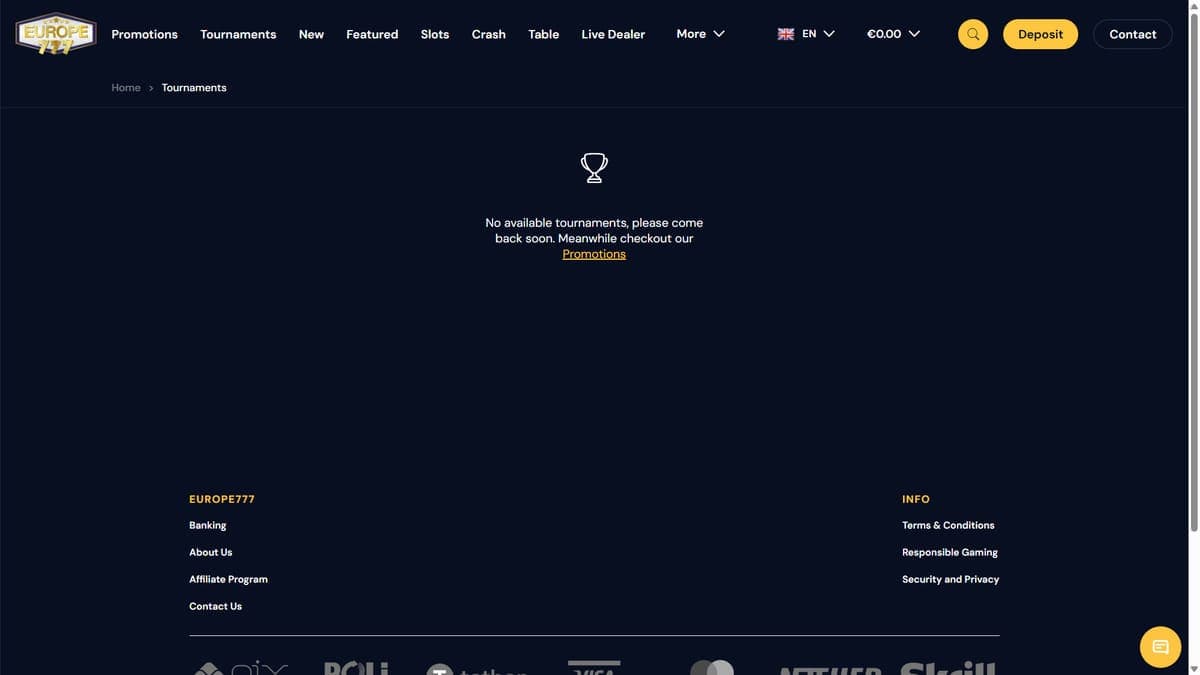1200x675 pixels.
Task: Open Terms & Conditions link
Action: [948, 525]
